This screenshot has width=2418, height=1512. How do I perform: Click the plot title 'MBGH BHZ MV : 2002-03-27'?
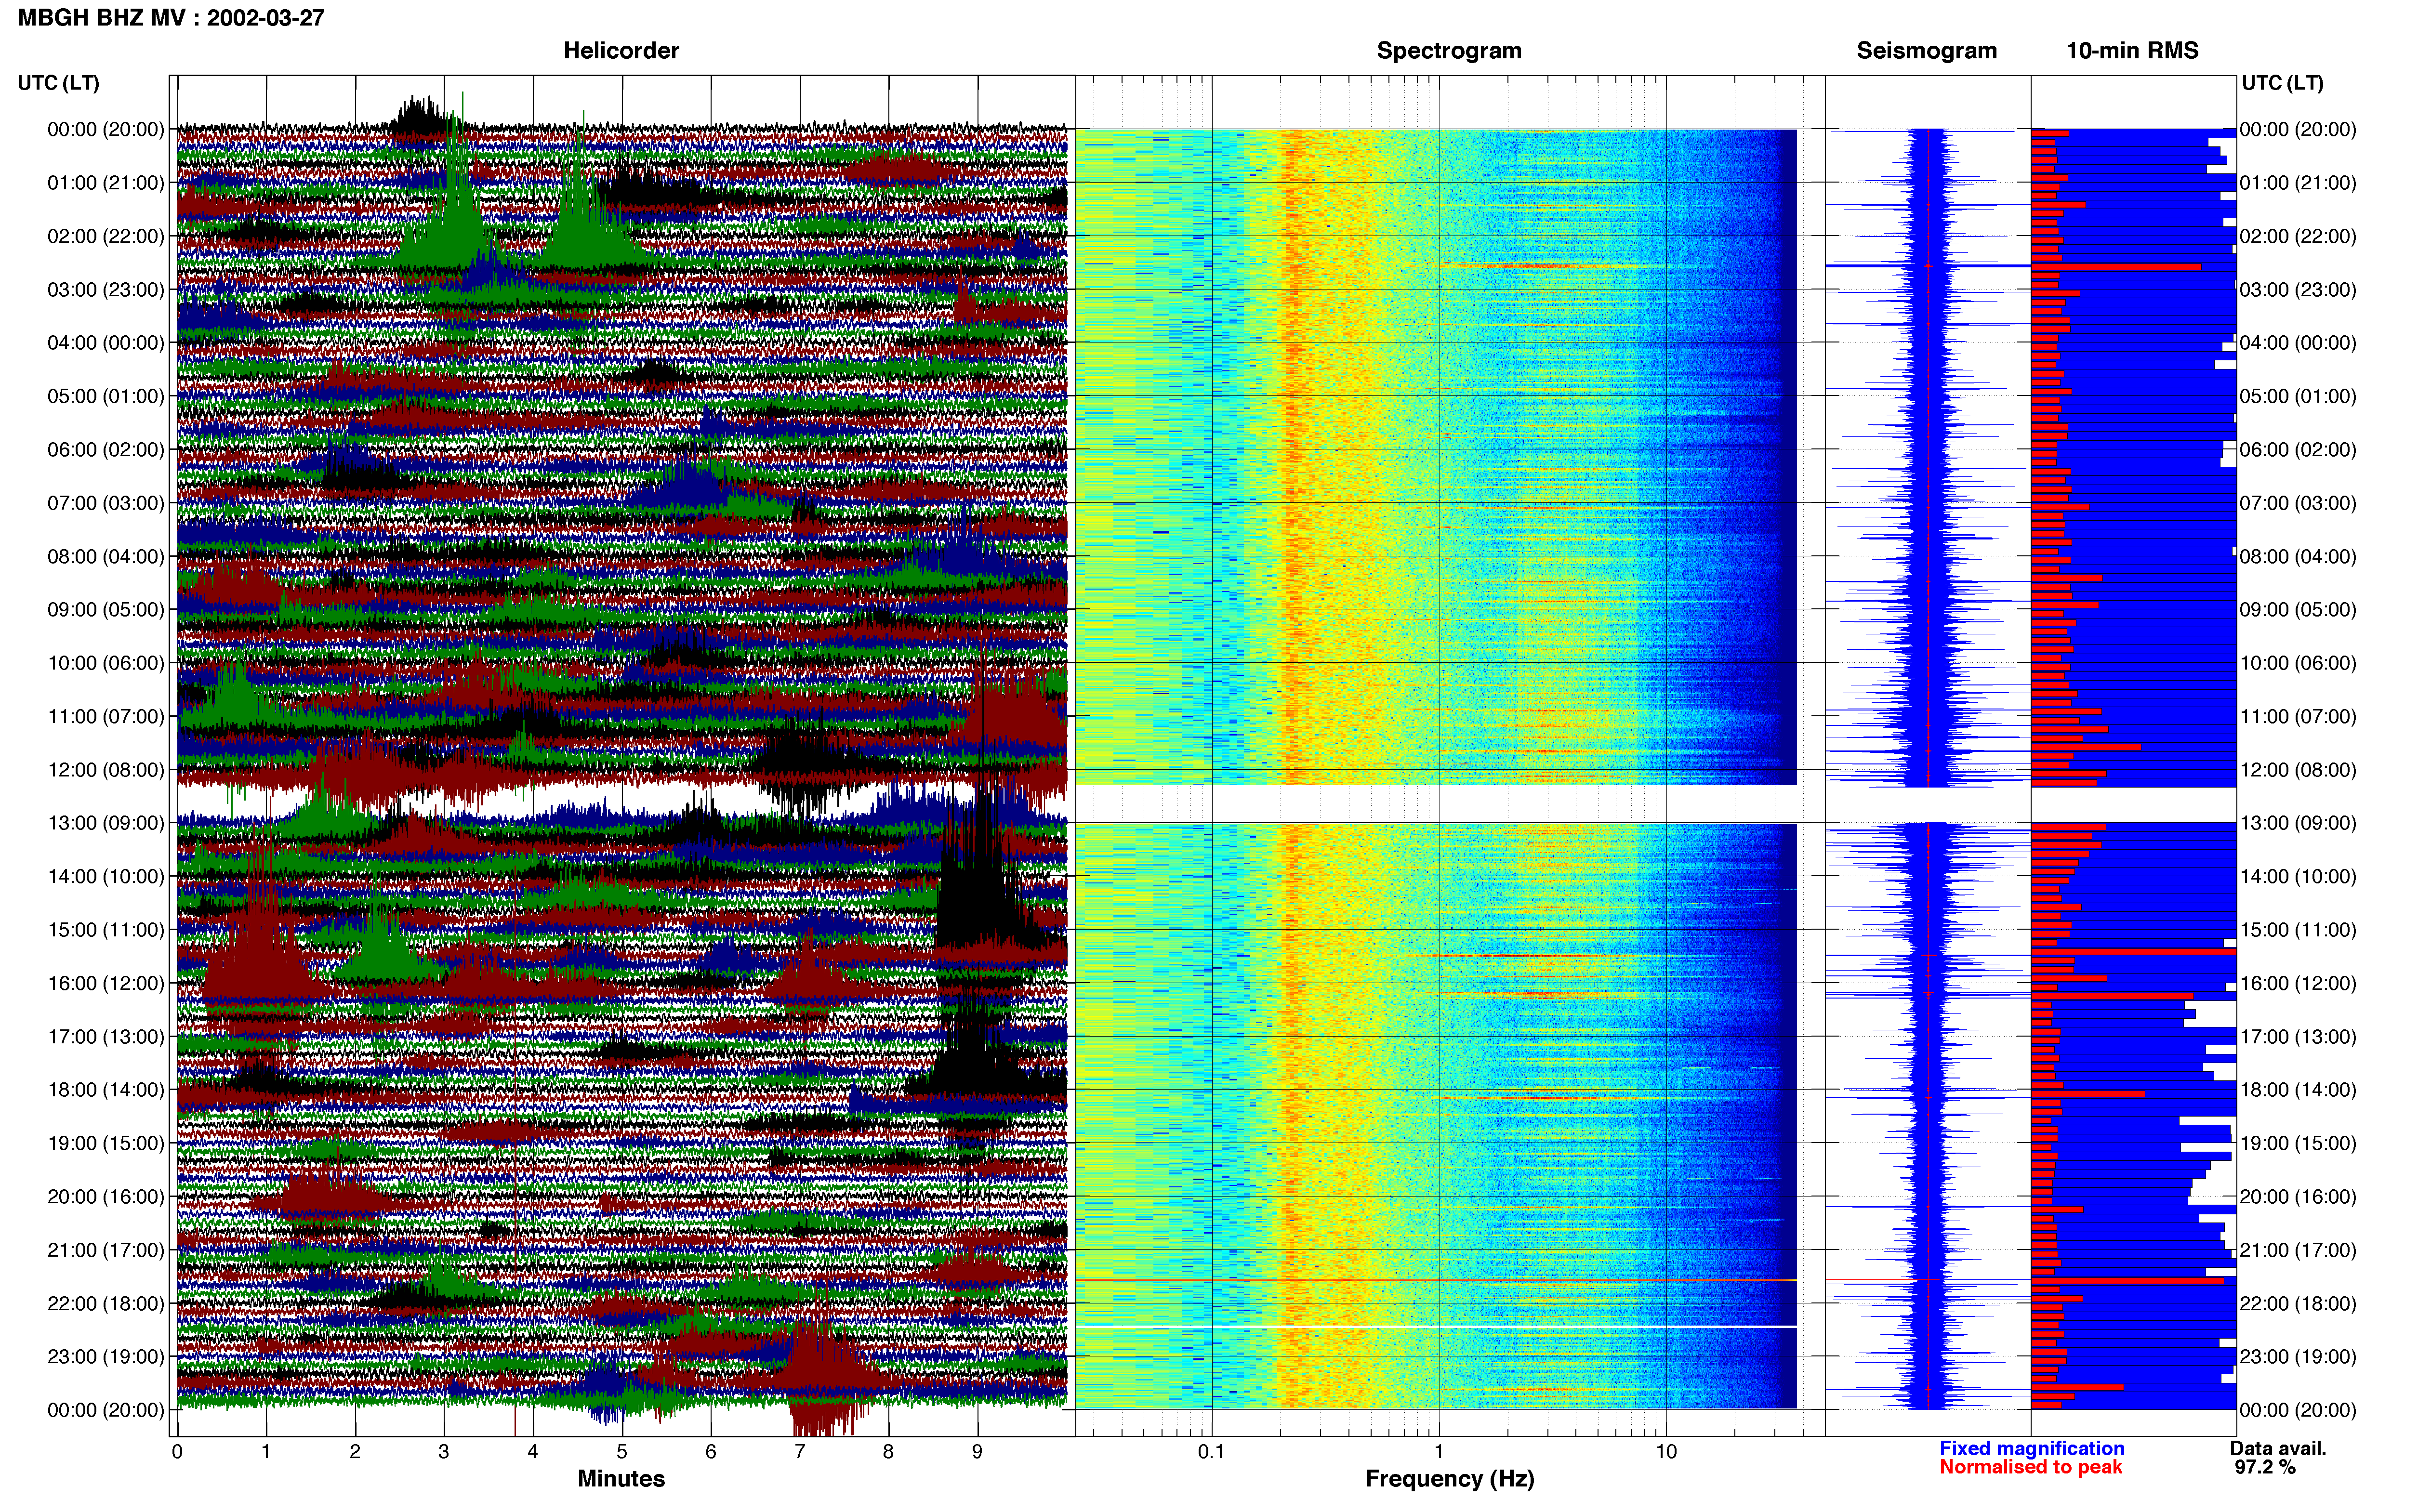point(171,18)
